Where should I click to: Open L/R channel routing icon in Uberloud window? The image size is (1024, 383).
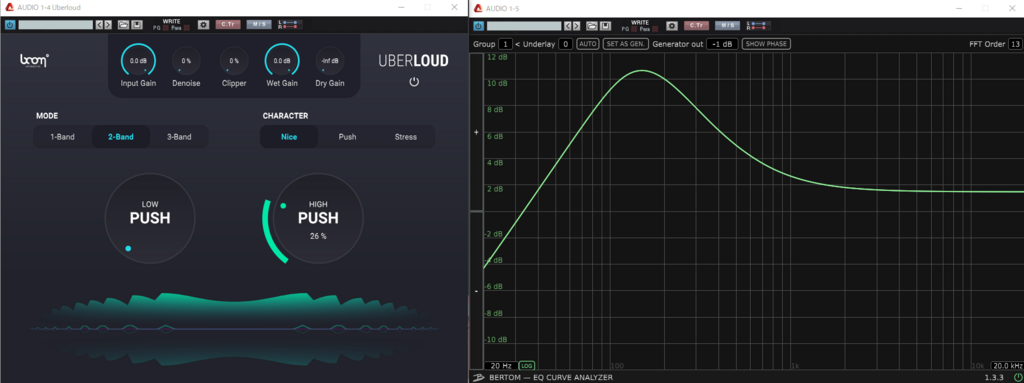point(291,25)
